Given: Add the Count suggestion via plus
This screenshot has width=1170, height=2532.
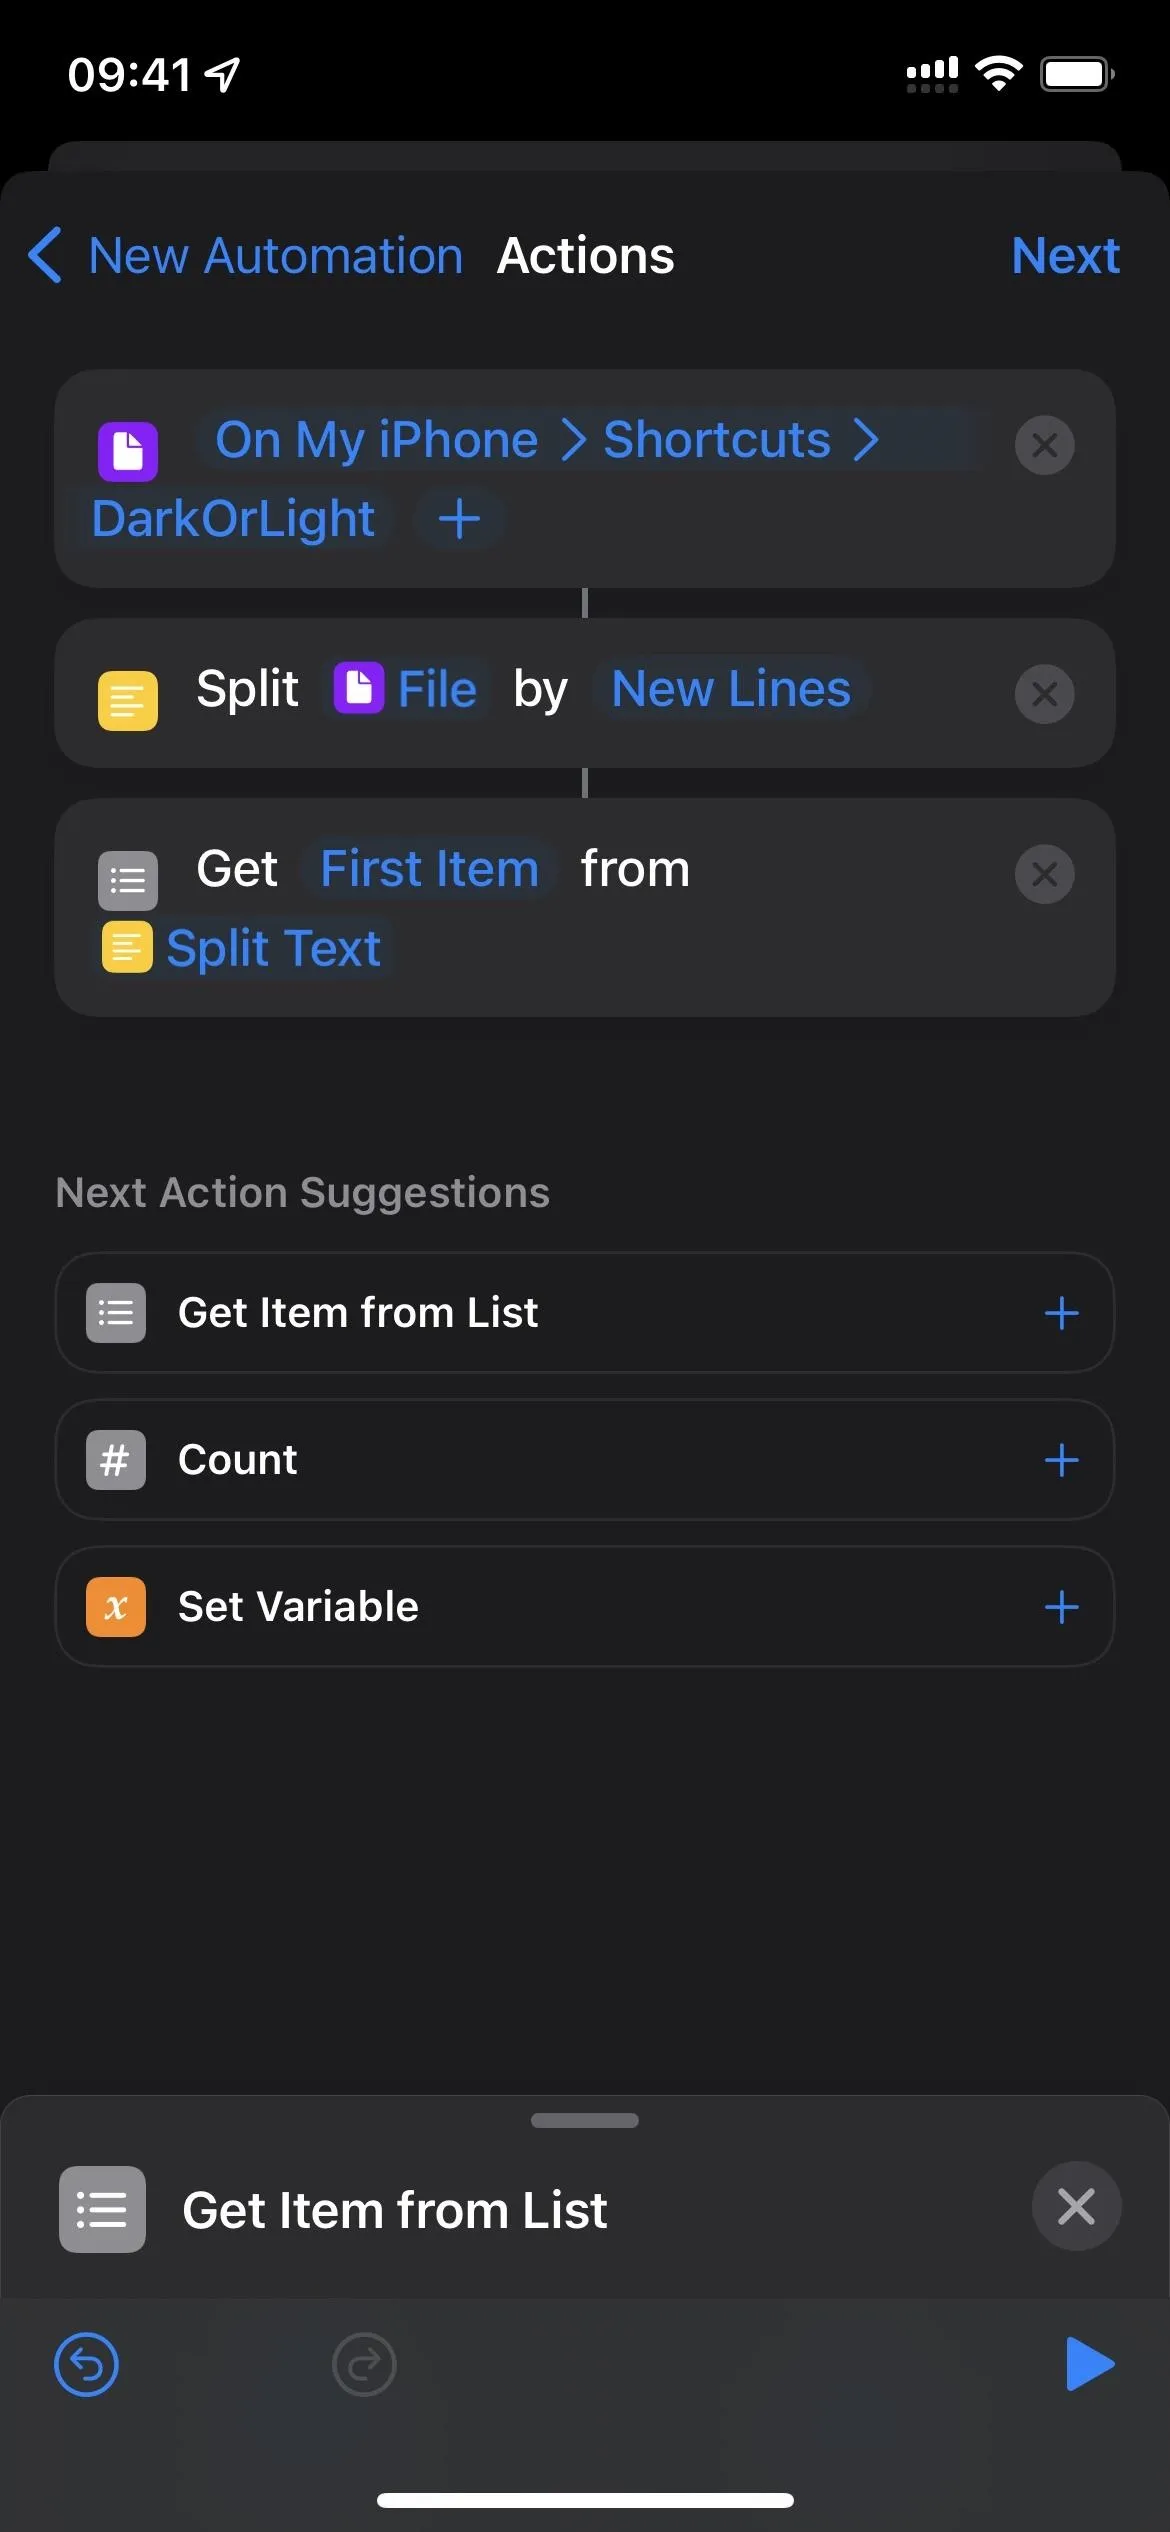Looking at the screenshot, I should 1061,1460.
